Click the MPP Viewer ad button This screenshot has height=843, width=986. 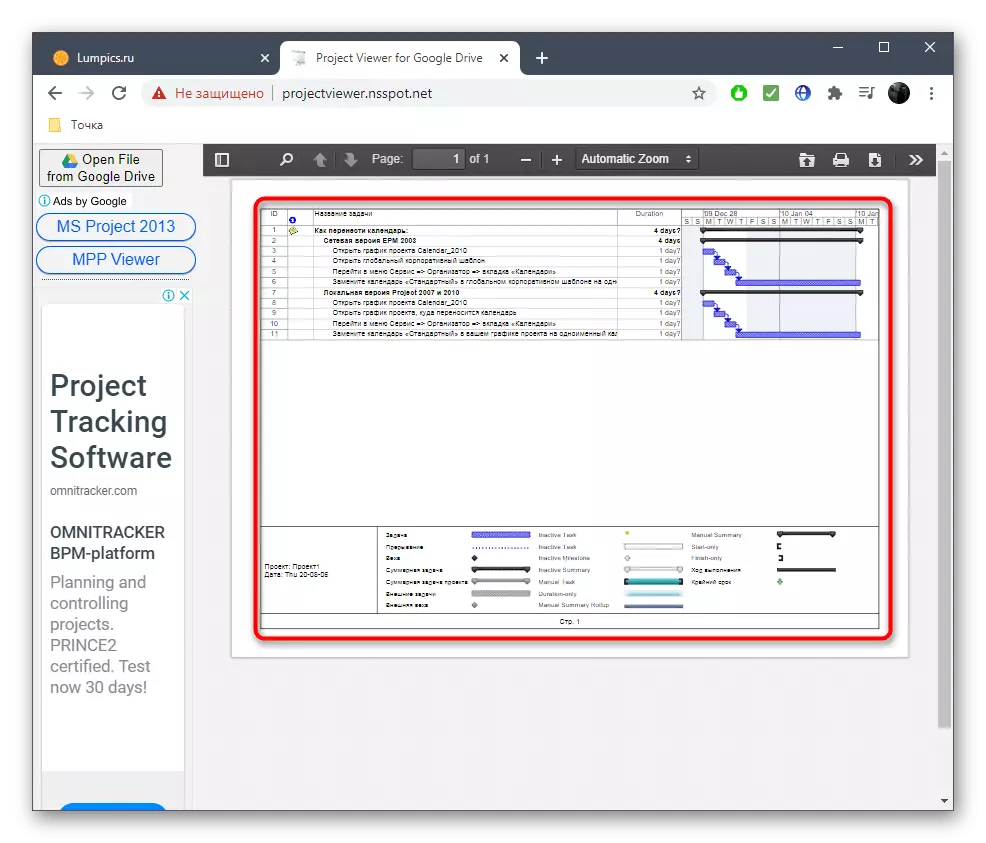point(116,260)
